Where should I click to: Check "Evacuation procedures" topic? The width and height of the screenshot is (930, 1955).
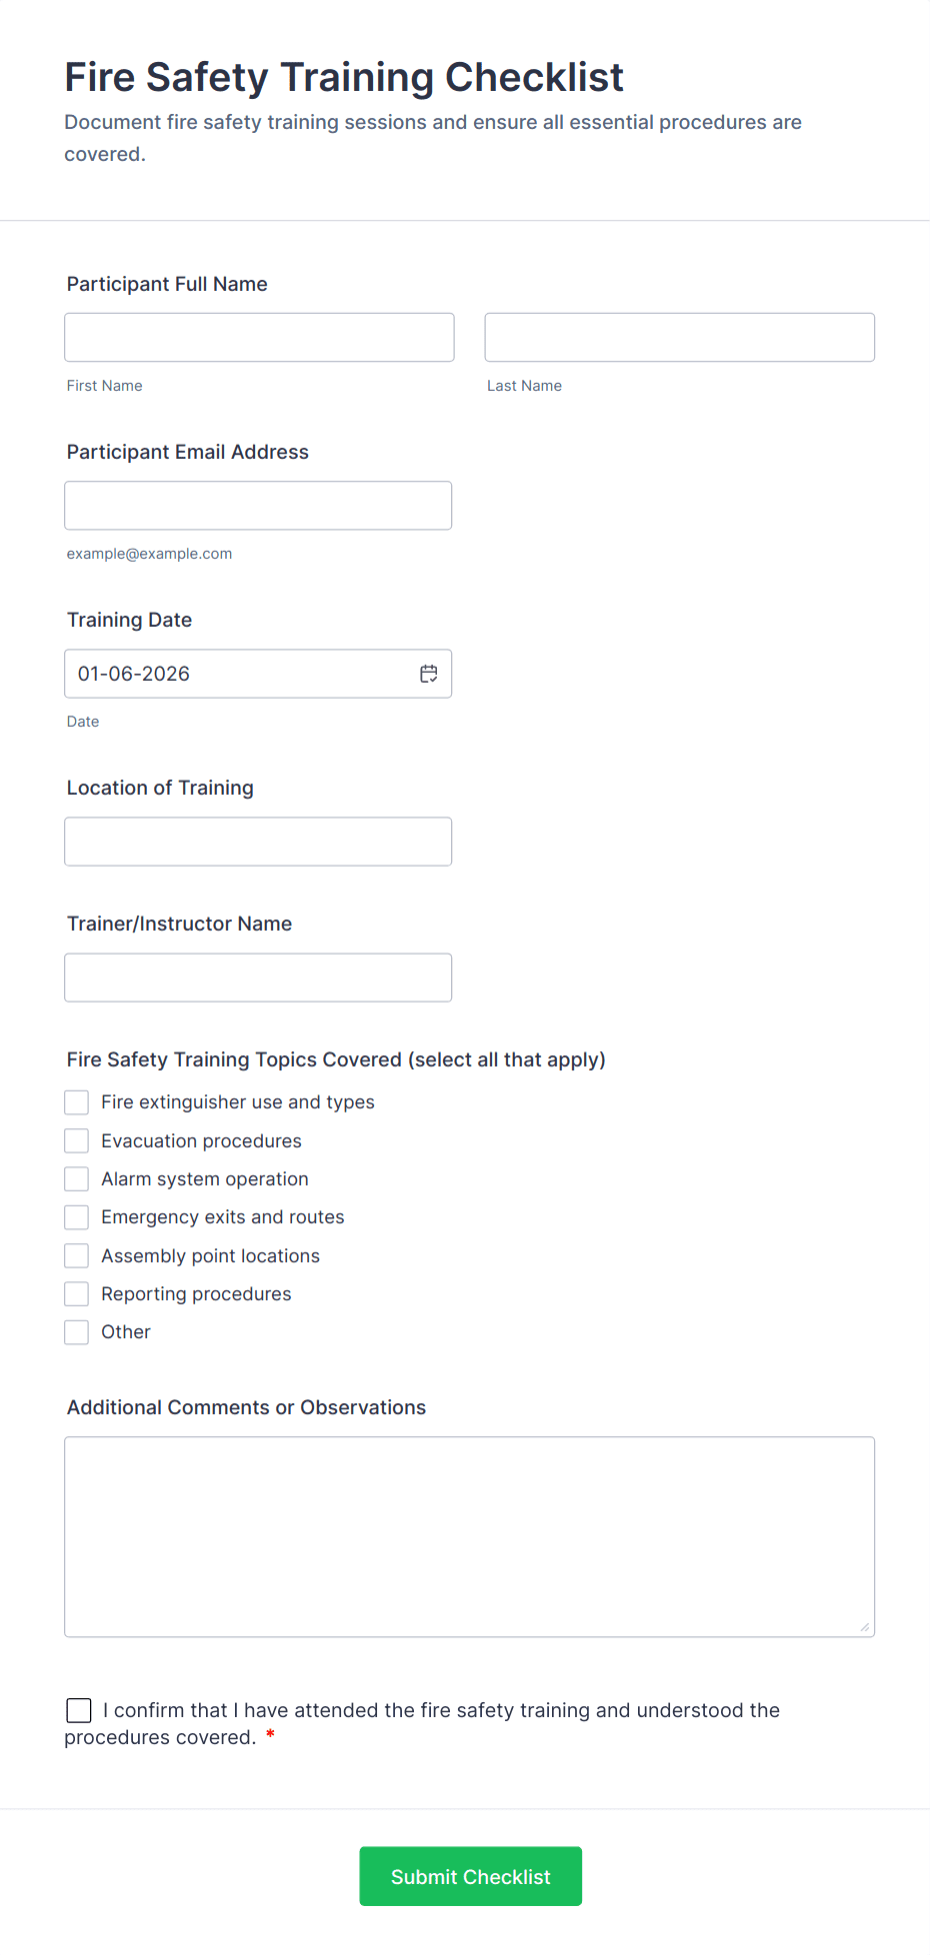tap(76, 1140)
